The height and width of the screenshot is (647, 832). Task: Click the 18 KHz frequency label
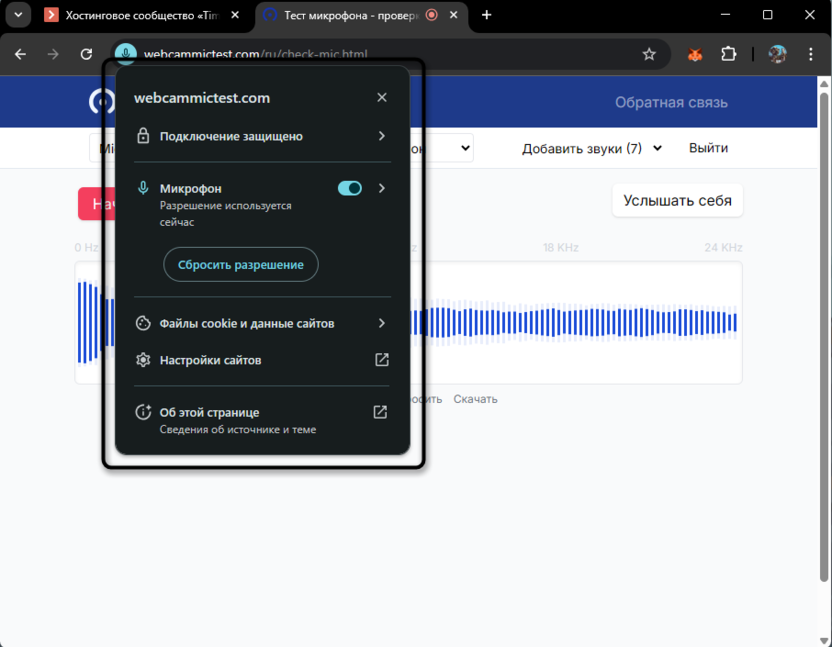pos(560,247)
